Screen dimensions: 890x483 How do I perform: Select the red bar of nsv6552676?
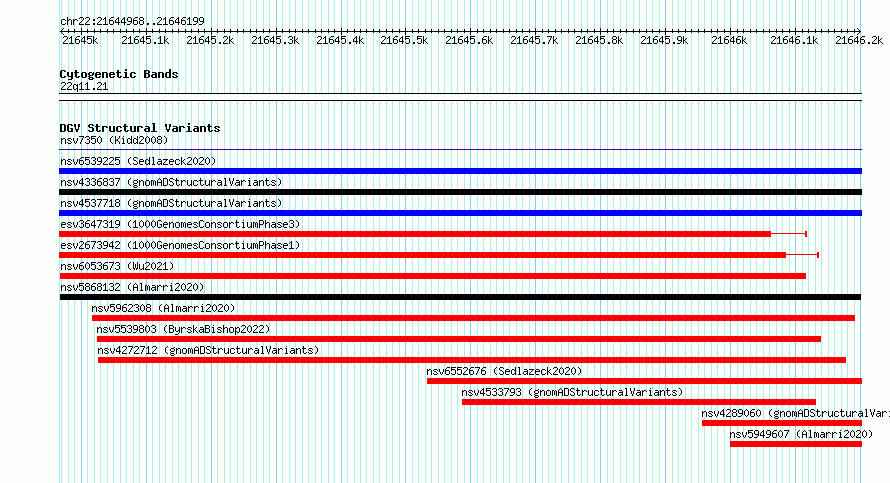(x=644, y=381)
